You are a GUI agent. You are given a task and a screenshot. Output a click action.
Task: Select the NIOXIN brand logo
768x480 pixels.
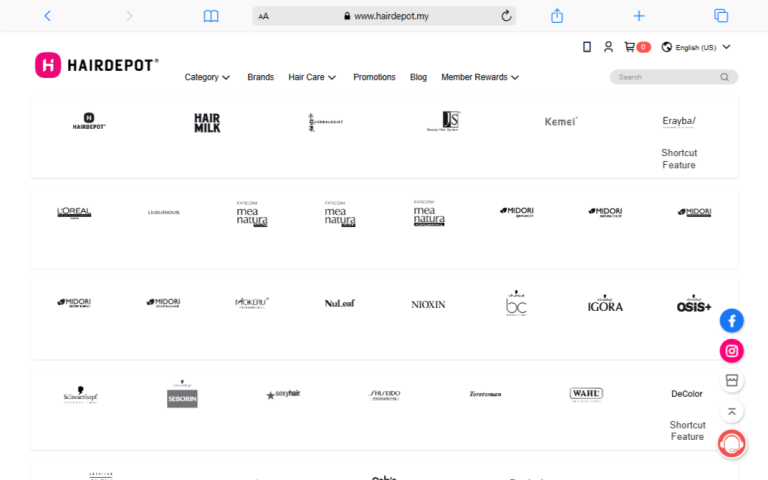[428, 304]
